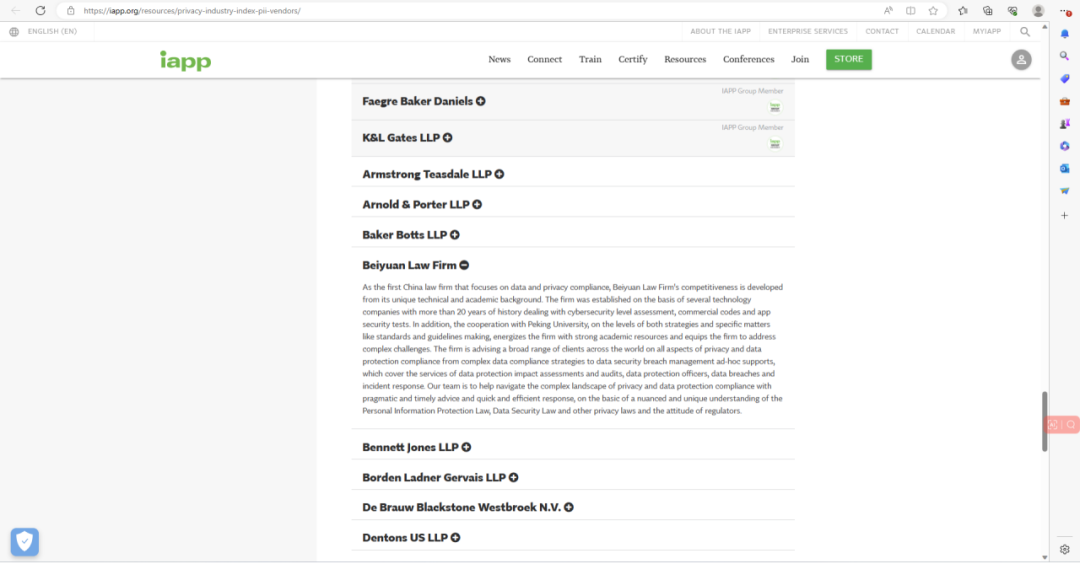Open the MYIAPP link
1080x564 pixels.
coord(987,32)
